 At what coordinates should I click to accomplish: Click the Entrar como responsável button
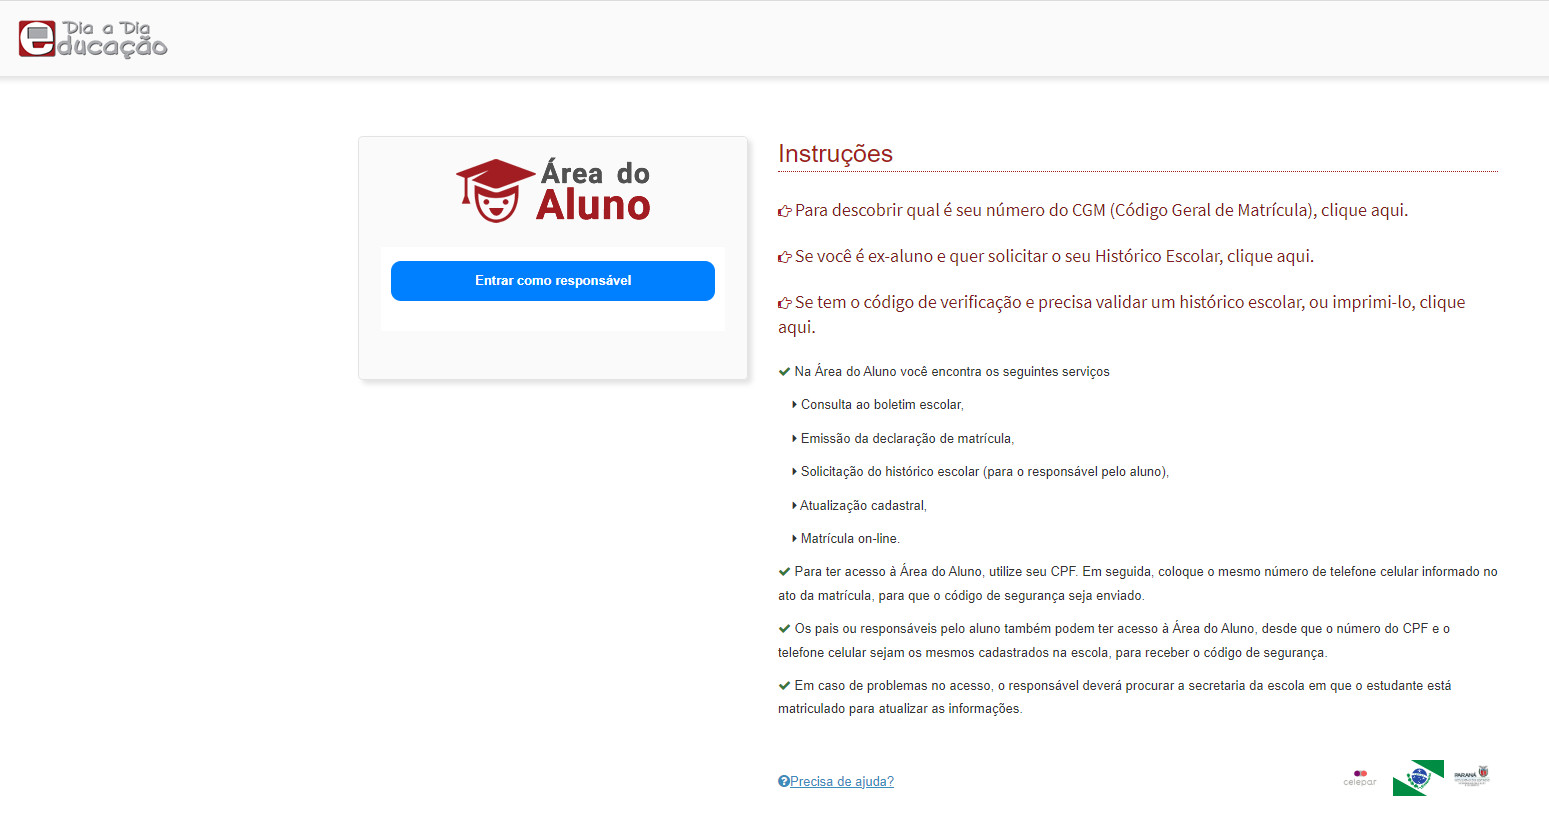click(x=553, y=281)
